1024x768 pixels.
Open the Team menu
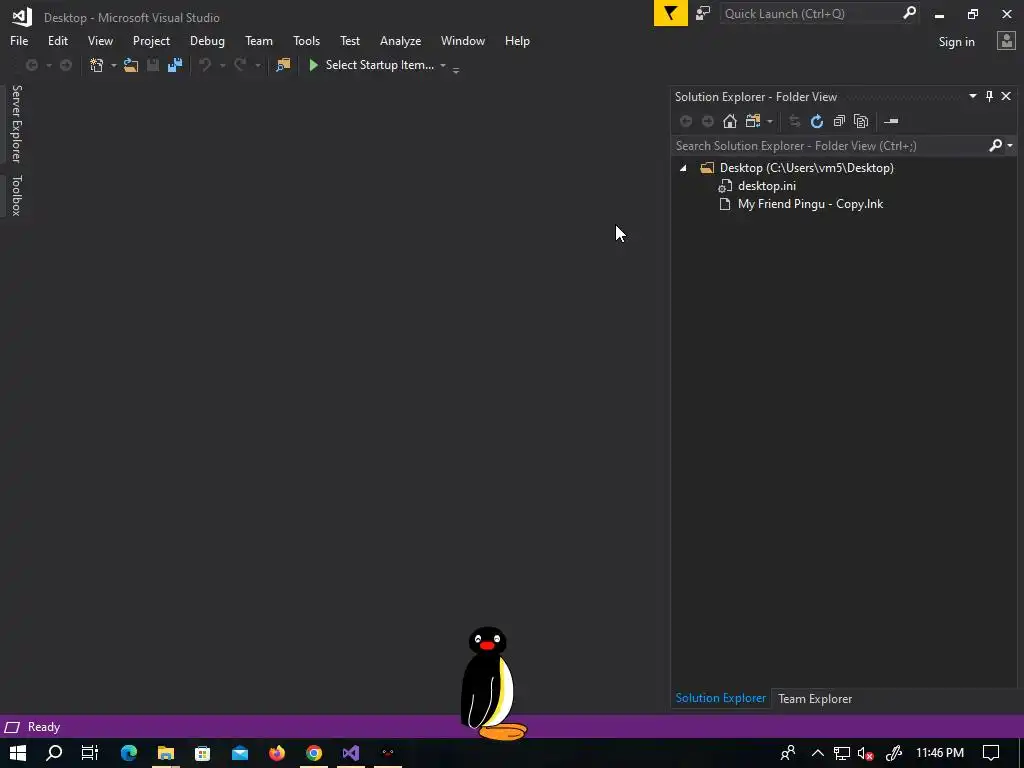259,41
